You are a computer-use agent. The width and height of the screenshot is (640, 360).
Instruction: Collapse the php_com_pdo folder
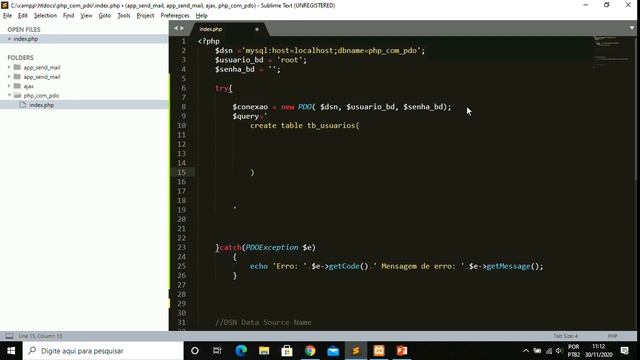(9, 95)
